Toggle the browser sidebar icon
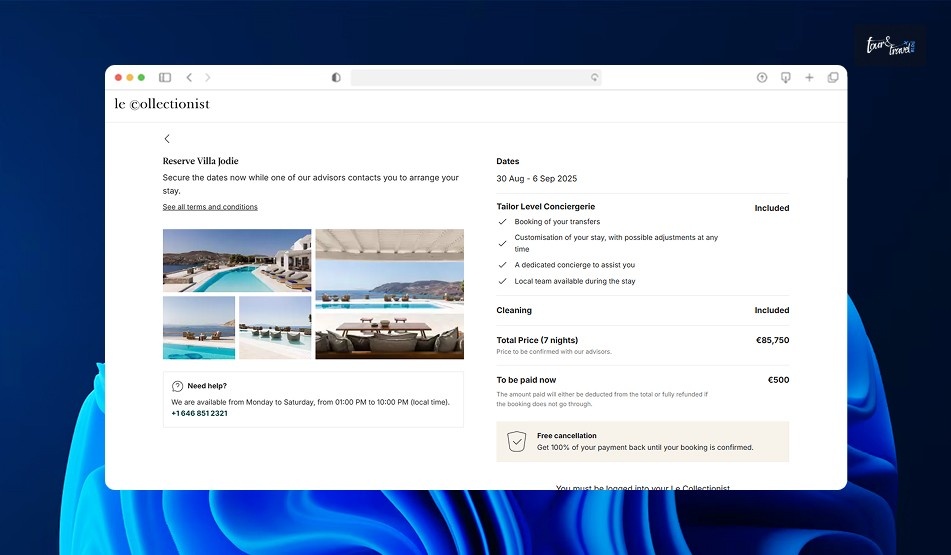The image size is (951, 555). tap(165, 78)
